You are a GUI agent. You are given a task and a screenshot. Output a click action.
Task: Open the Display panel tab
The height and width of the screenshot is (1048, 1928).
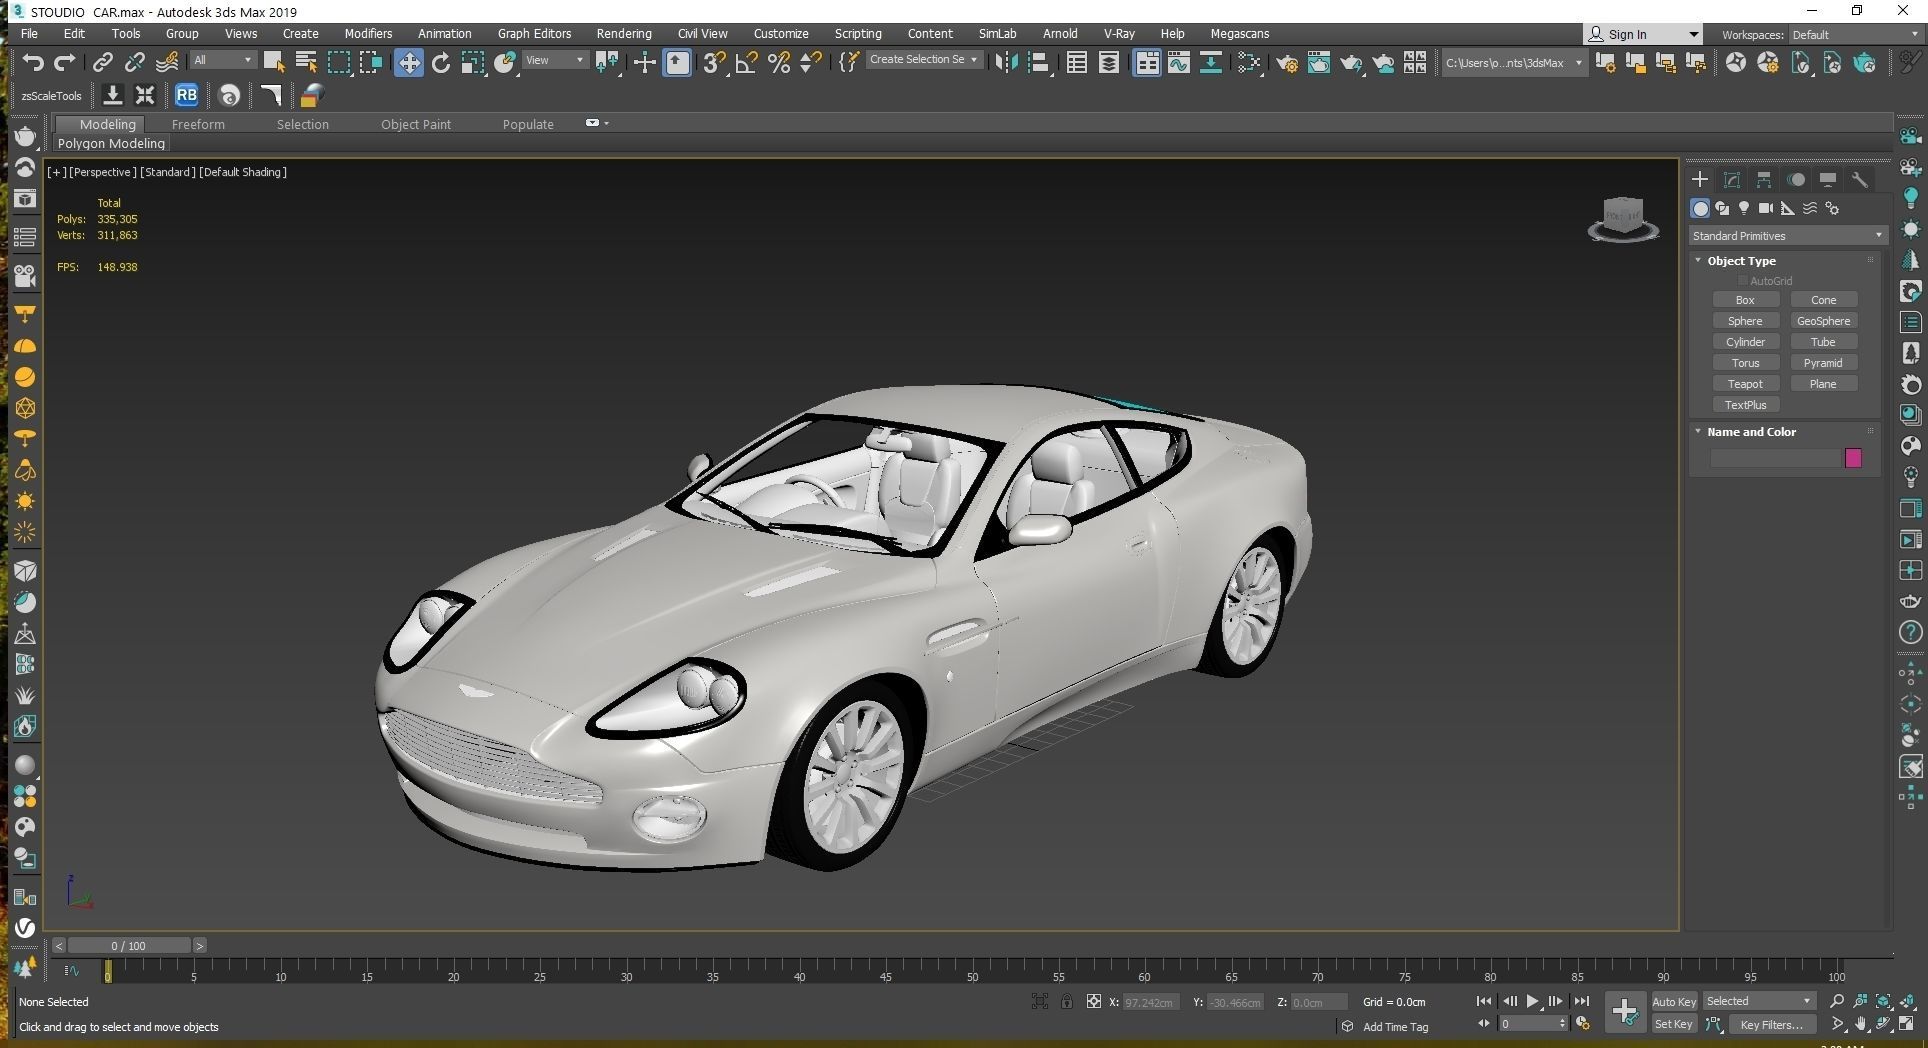[x=1828, y=180]
